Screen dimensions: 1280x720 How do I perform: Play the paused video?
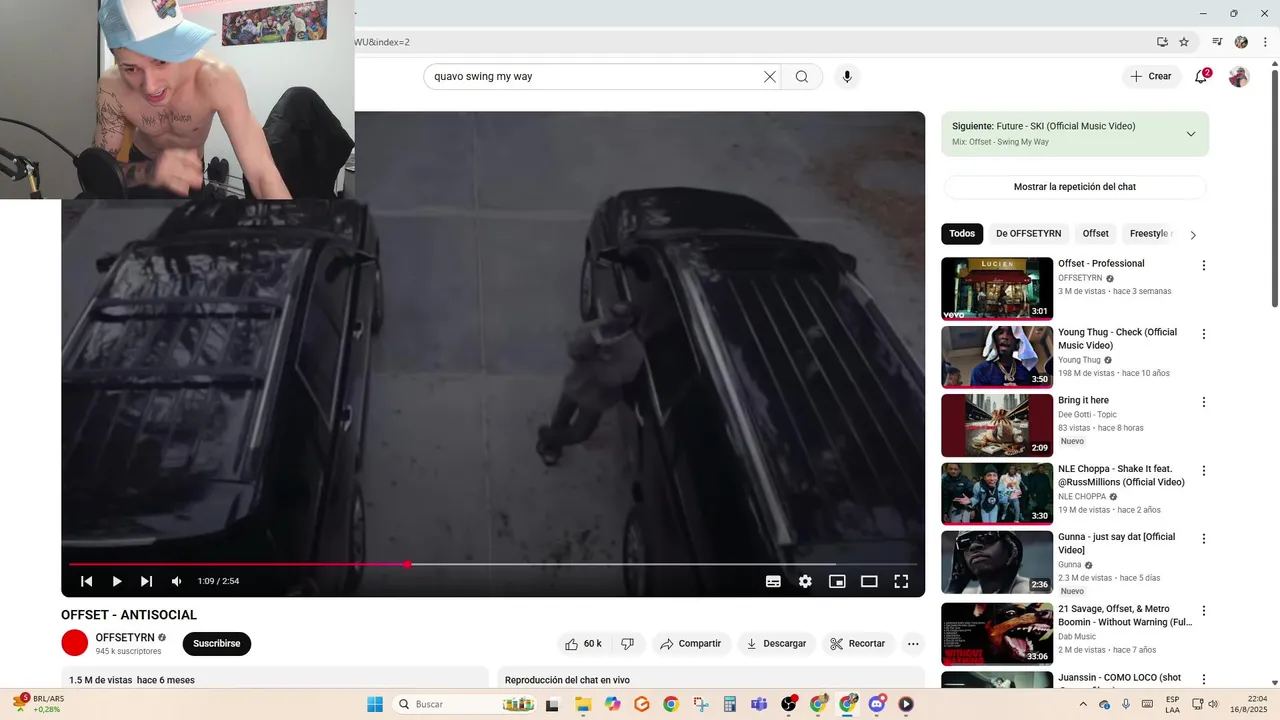(x=117, y=581)
